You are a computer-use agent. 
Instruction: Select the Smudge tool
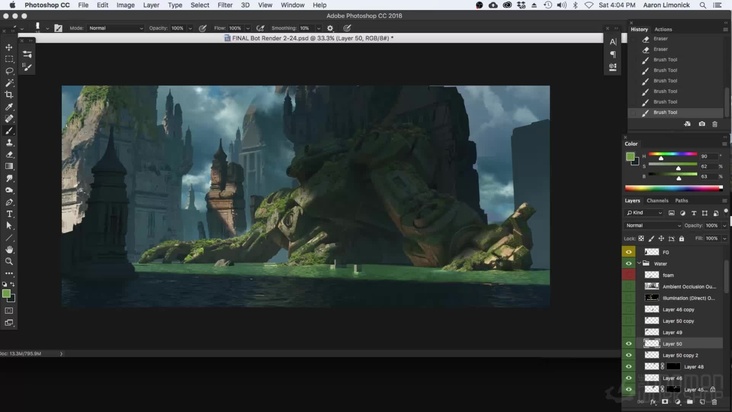[9, 178]
